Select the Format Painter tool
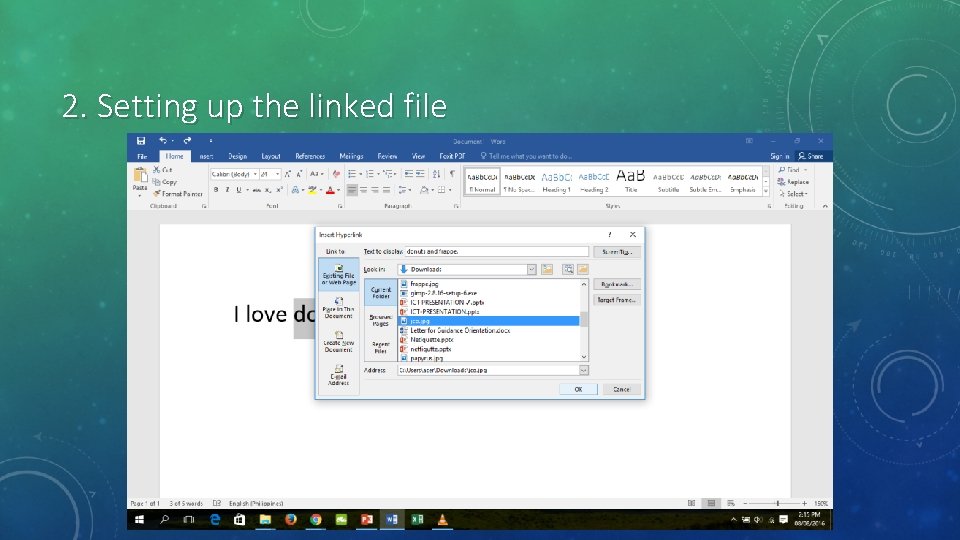Screen dimensions: 960x540 click(178, 193)
